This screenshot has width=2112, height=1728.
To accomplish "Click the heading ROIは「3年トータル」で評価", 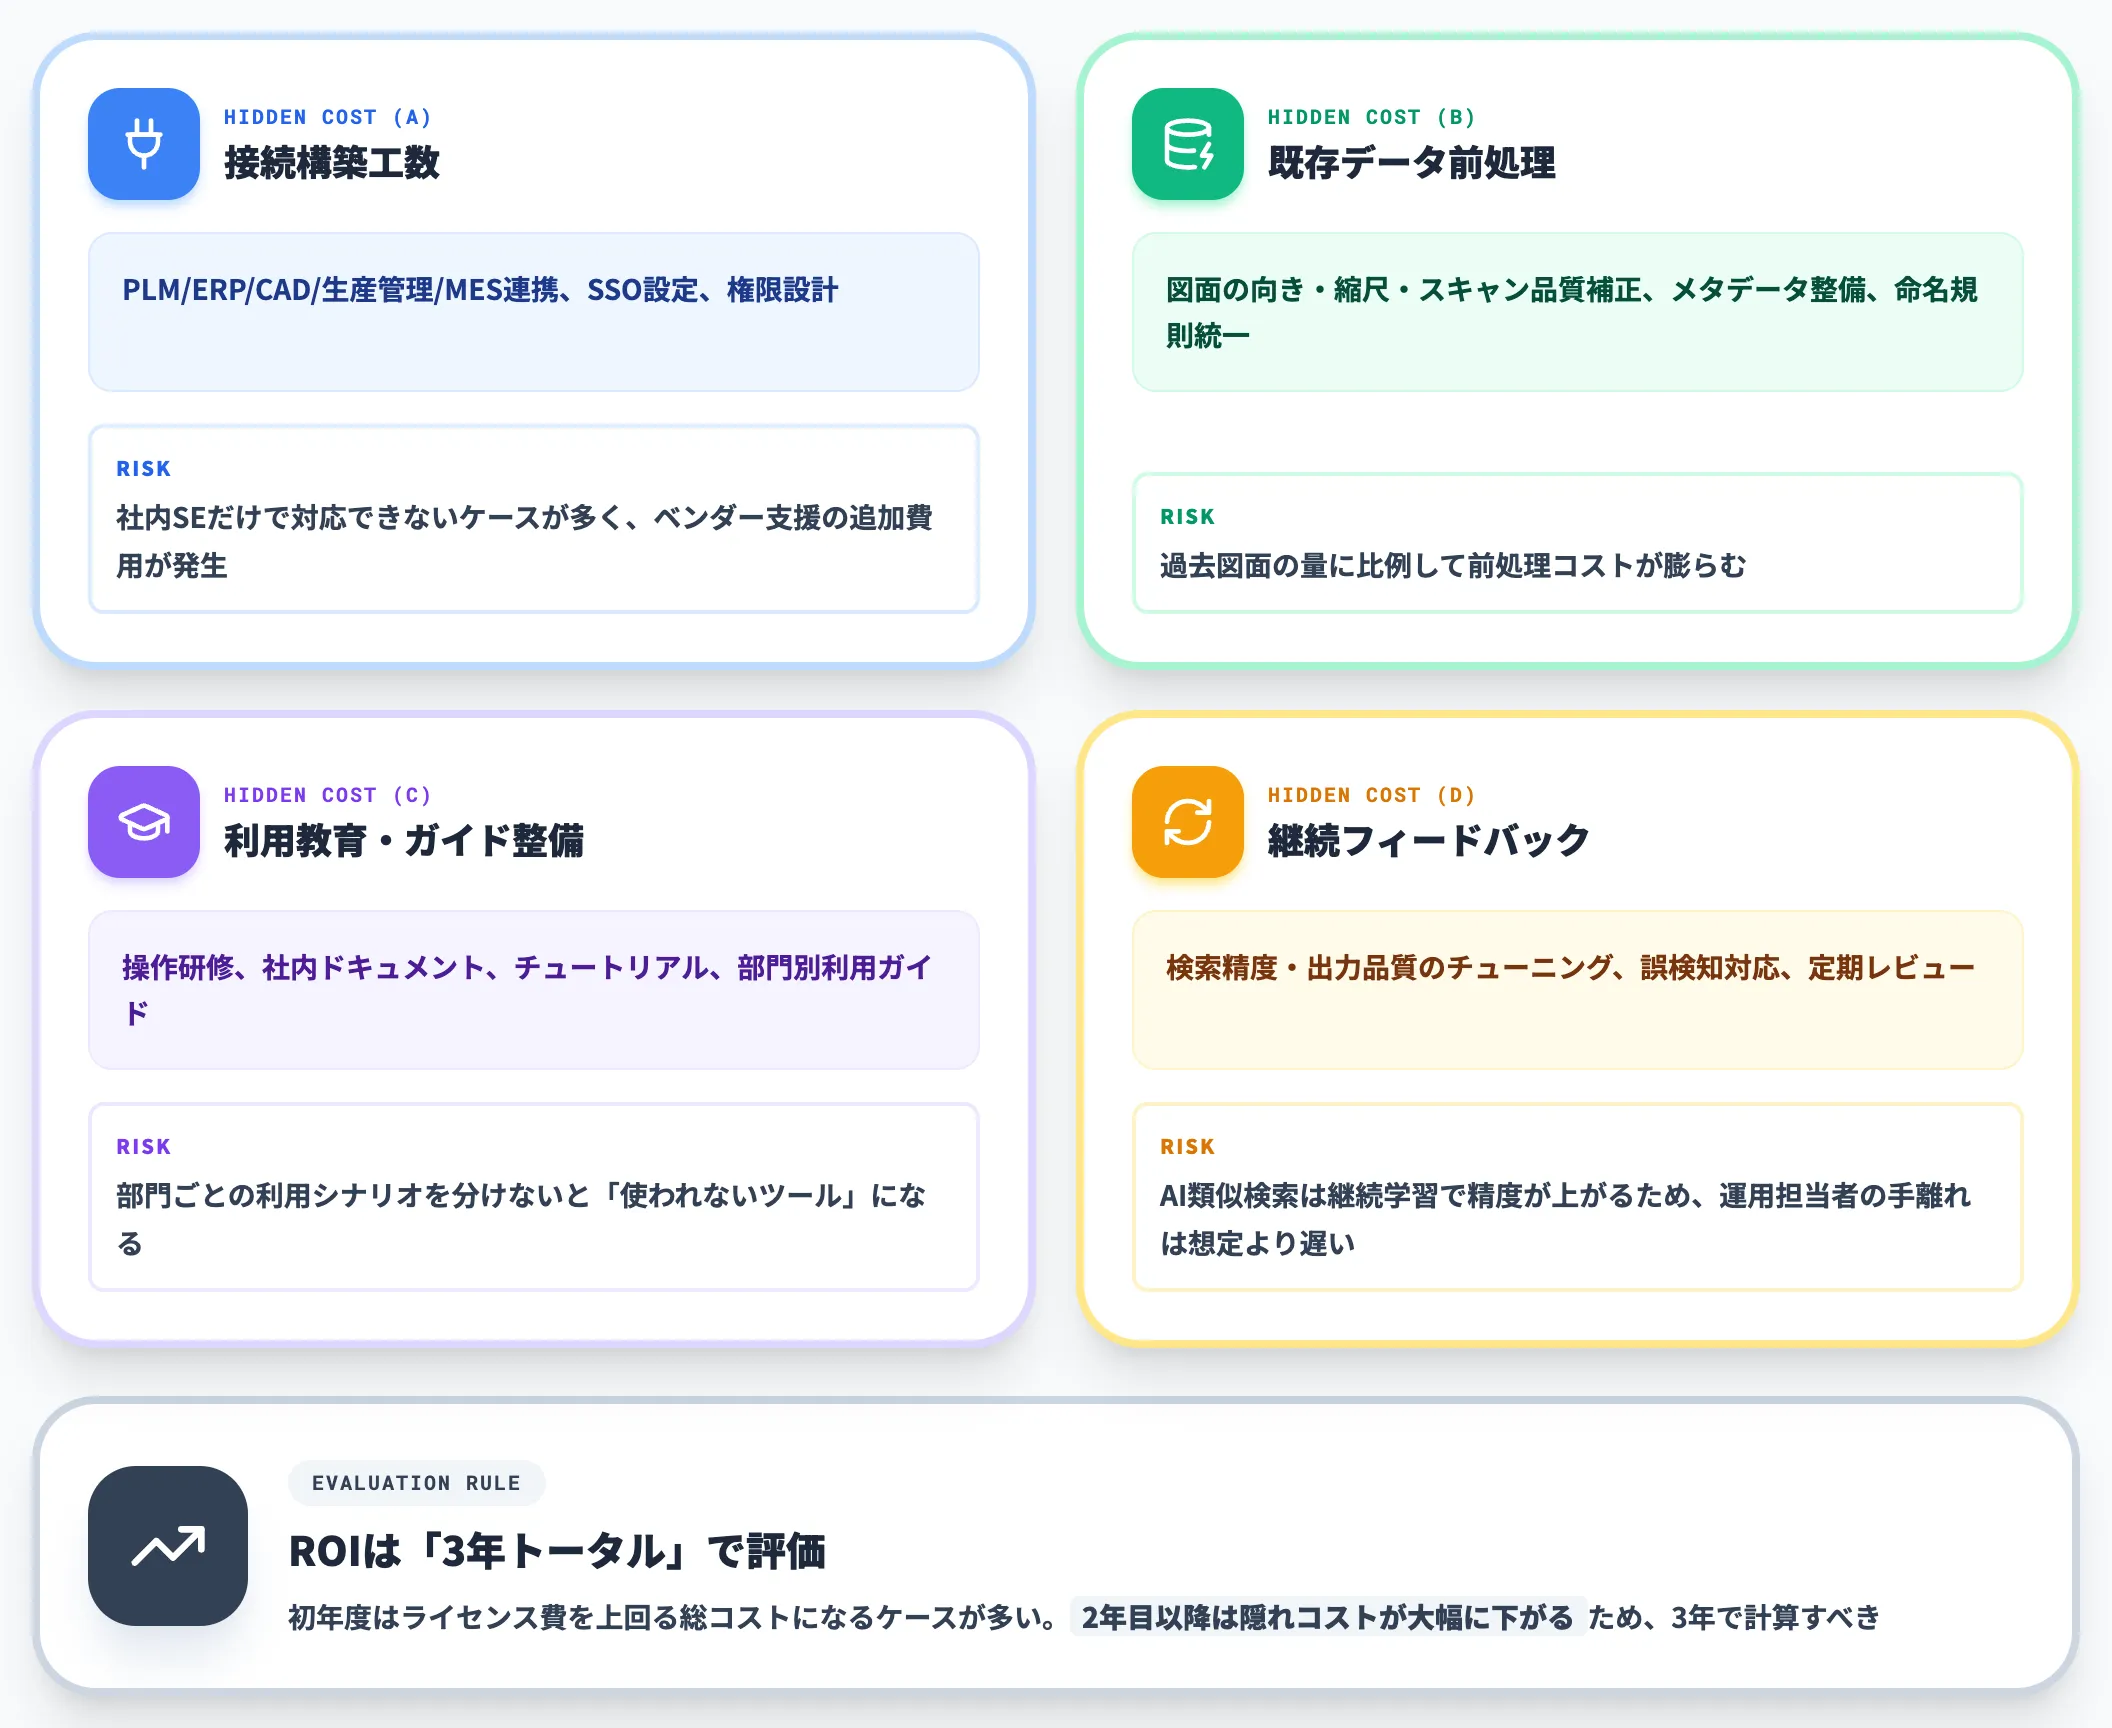I will tap(557, 1552).
